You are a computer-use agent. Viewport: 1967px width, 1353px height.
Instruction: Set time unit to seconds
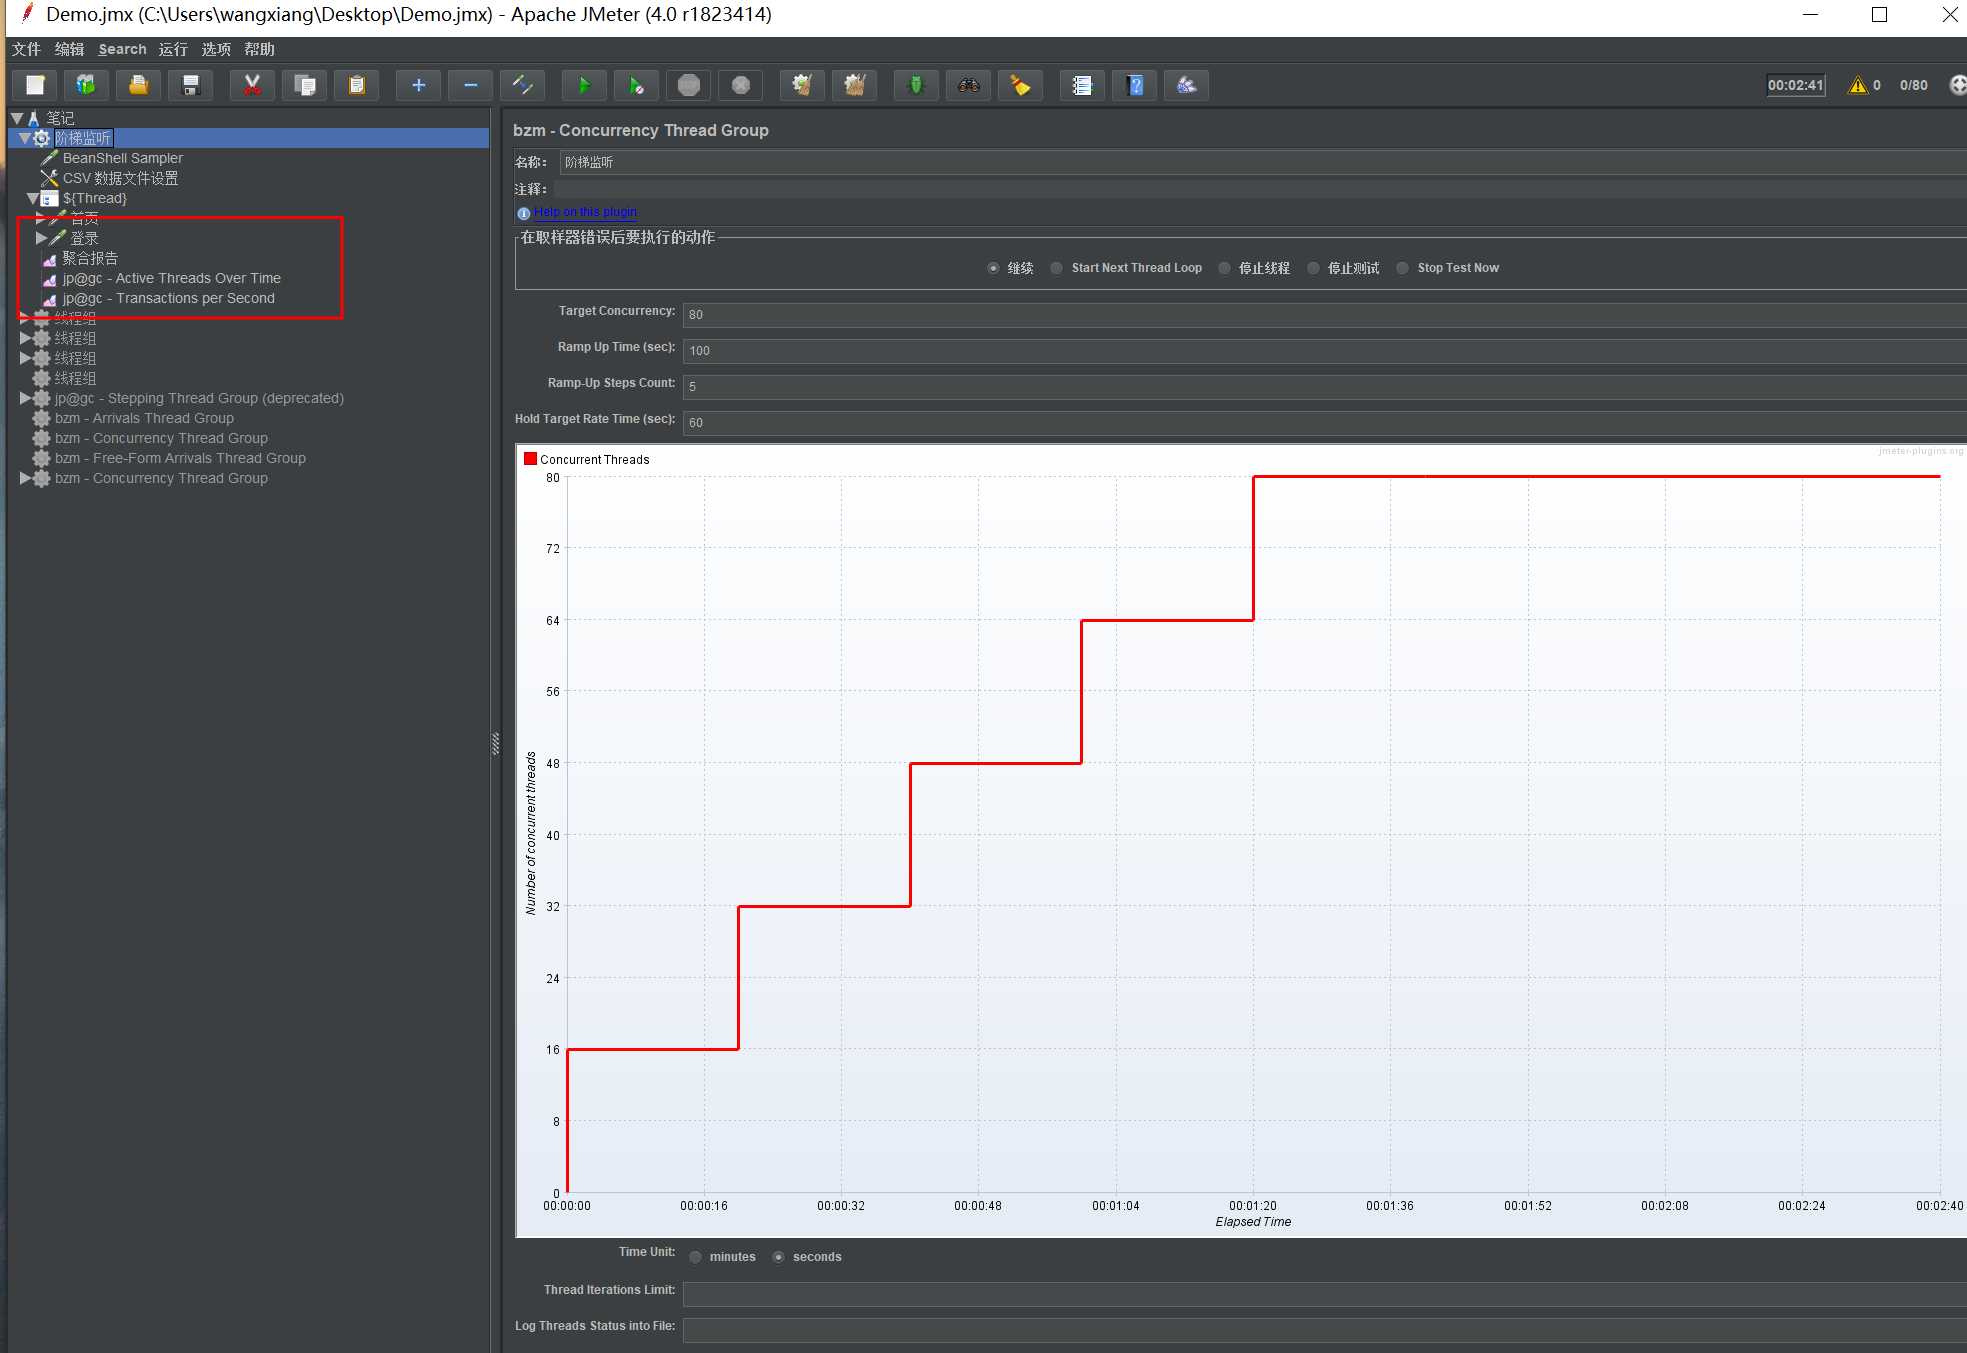click(x=778, y=1257)
